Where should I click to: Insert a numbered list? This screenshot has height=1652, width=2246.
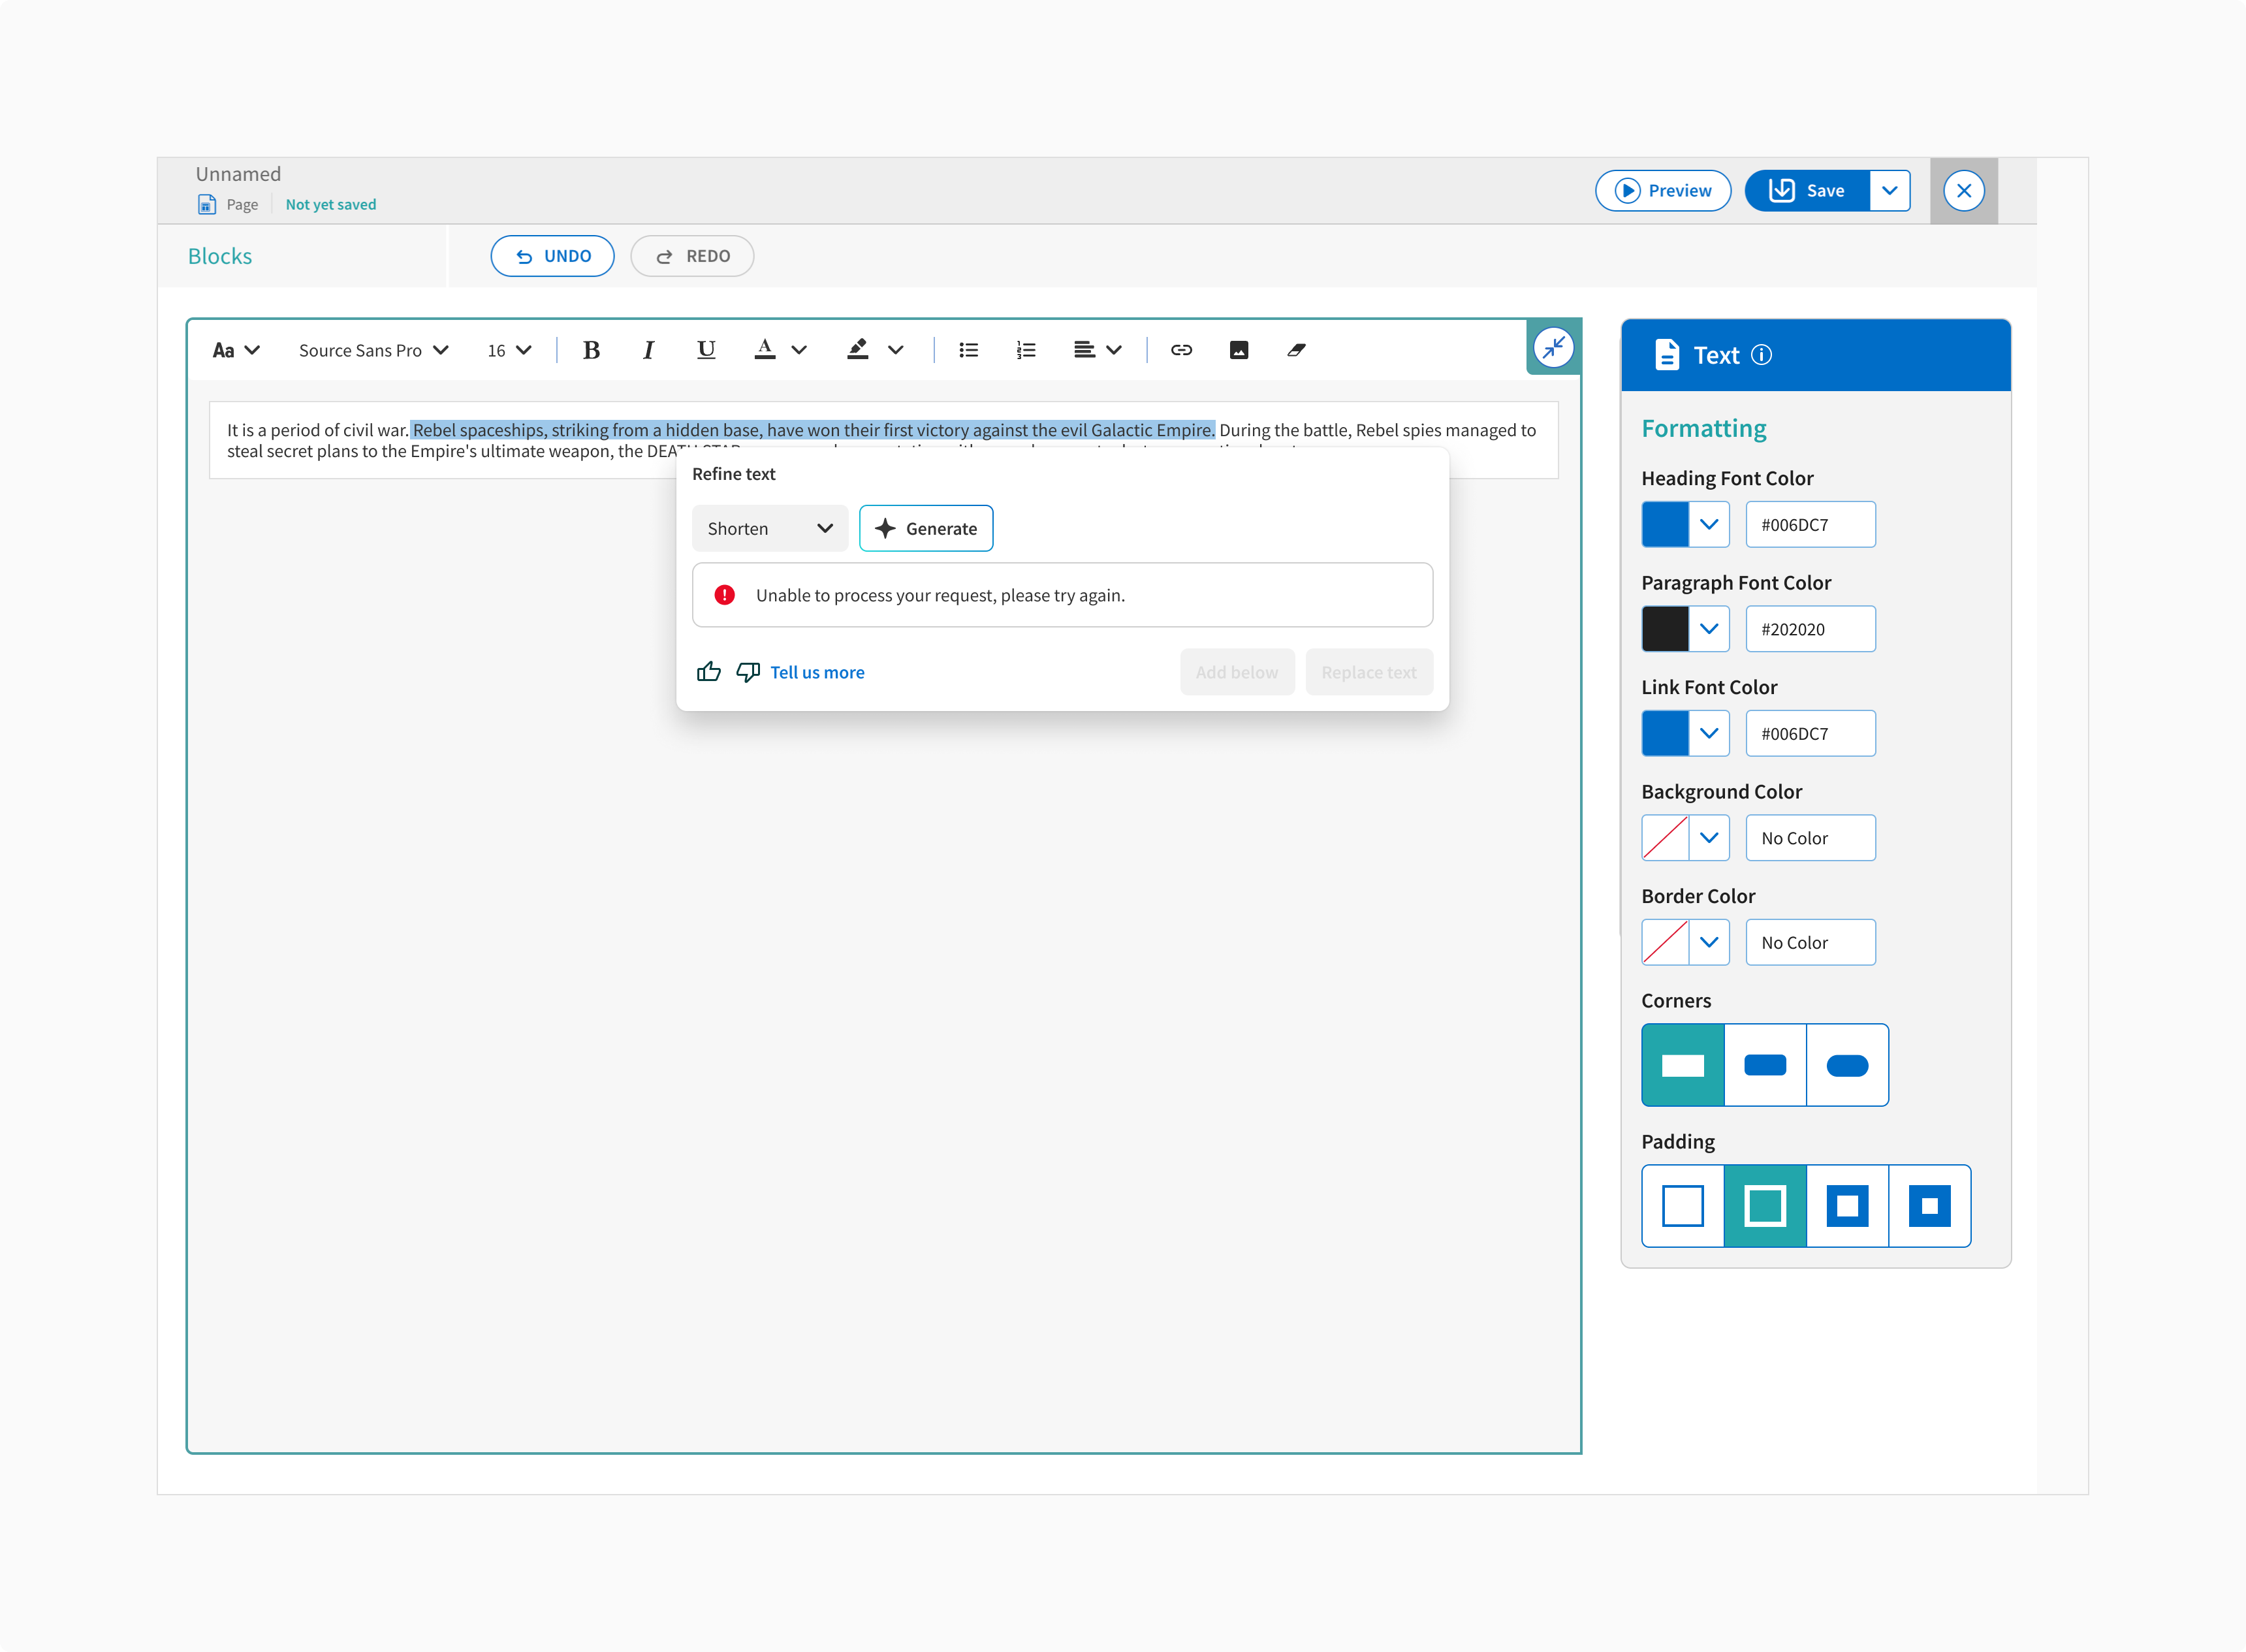(1026, 350)
